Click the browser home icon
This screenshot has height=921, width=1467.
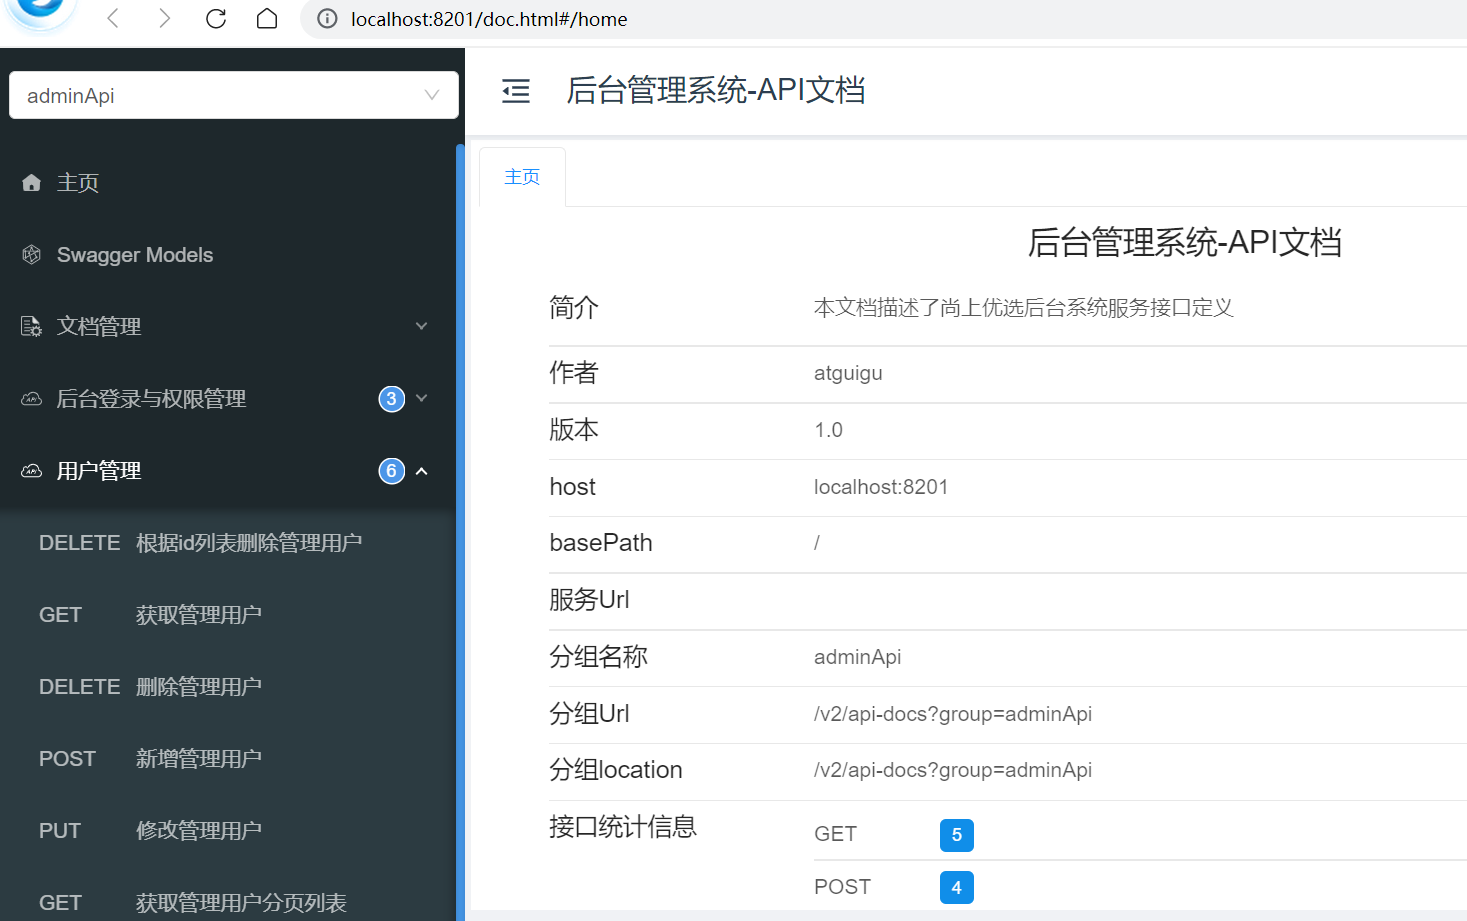coord(267,19)
